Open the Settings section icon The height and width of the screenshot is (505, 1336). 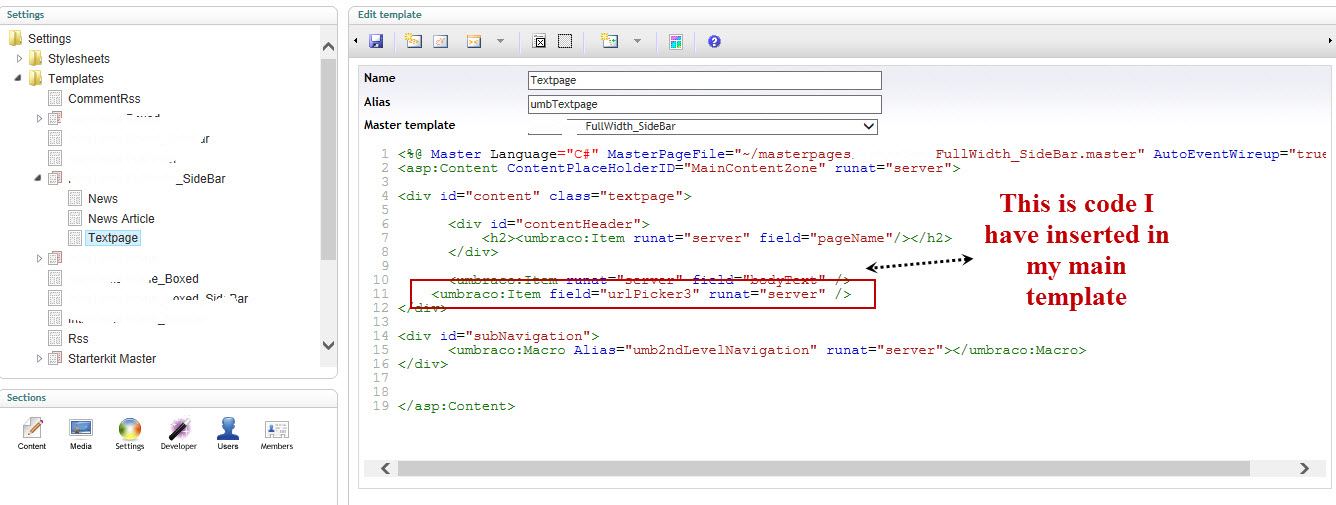(x=130, y=434)
